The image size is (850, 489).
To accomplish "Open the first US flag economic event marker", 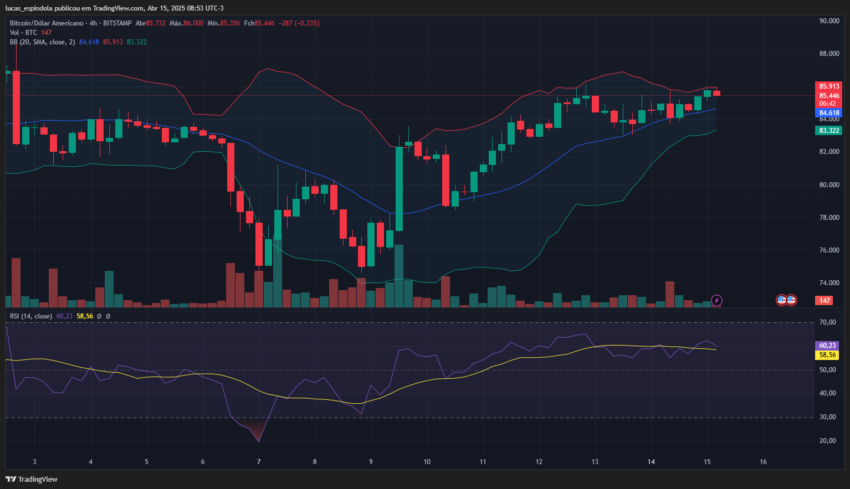I will tap(782, 300).
